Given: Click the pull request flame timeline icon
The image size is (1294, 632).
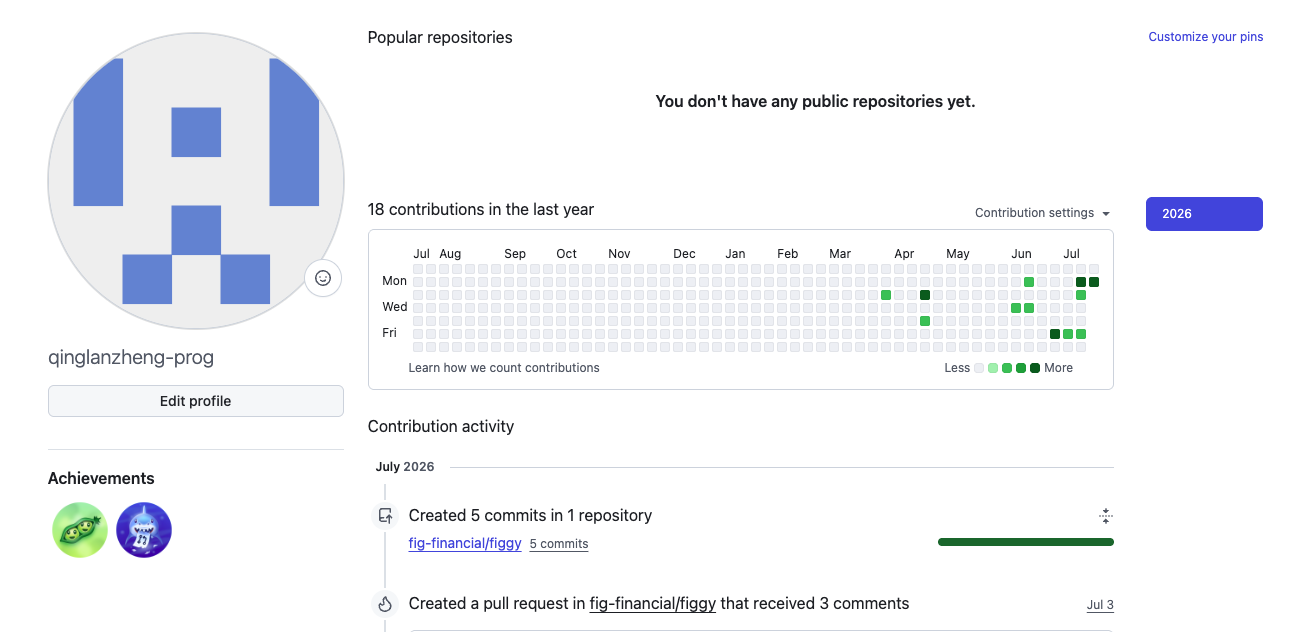Looking at the screenshot, I should (384, 604).
